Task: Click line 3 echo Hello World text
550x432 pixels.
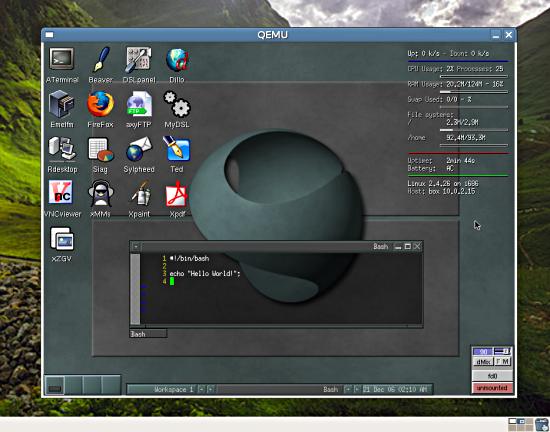Action: coord(205,274)
